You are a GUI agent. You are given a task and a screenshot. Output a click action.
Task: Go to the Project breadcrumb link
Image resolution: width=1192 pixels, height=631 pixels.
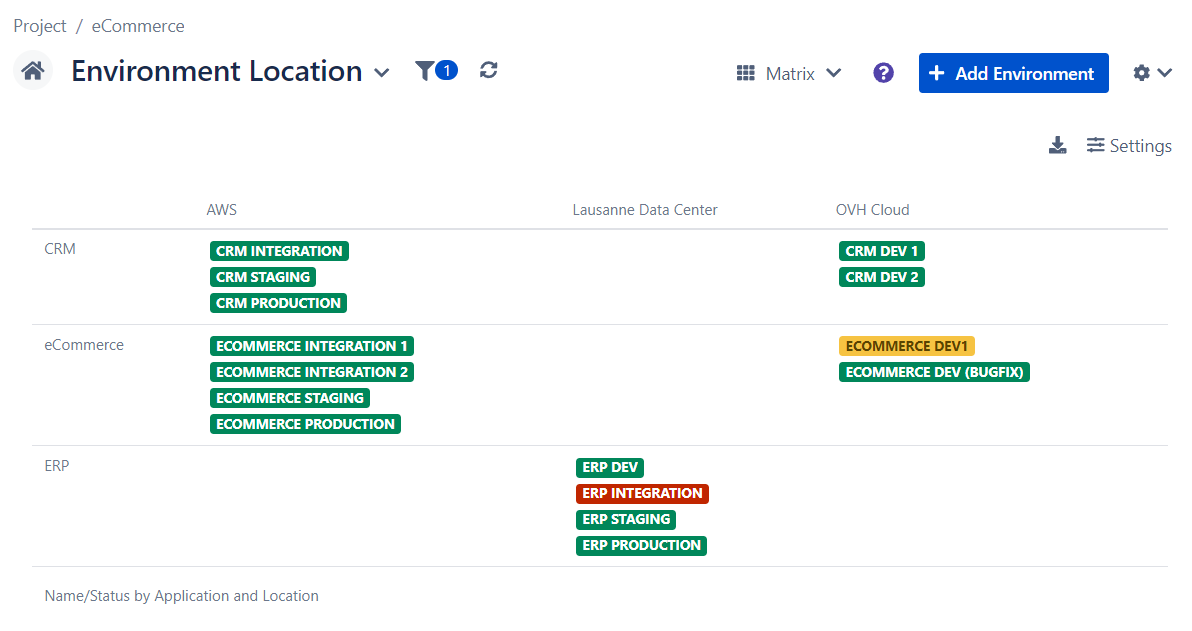(x=40, y=26)
